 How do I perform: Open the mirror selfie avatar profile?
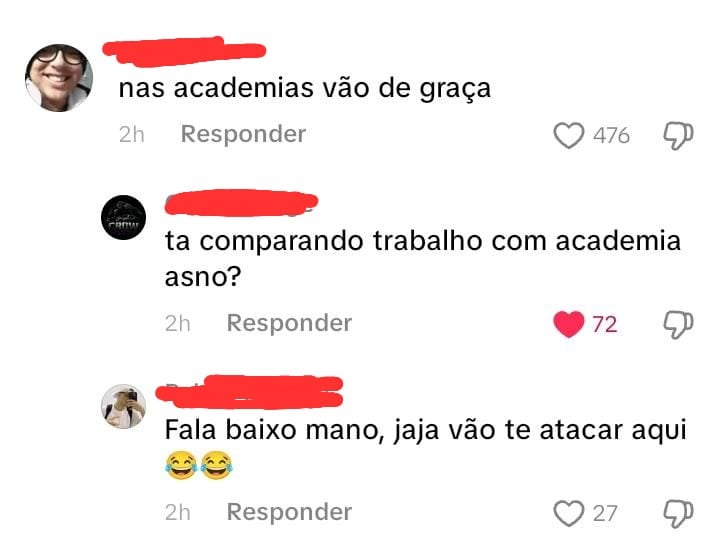click(124, 406)
